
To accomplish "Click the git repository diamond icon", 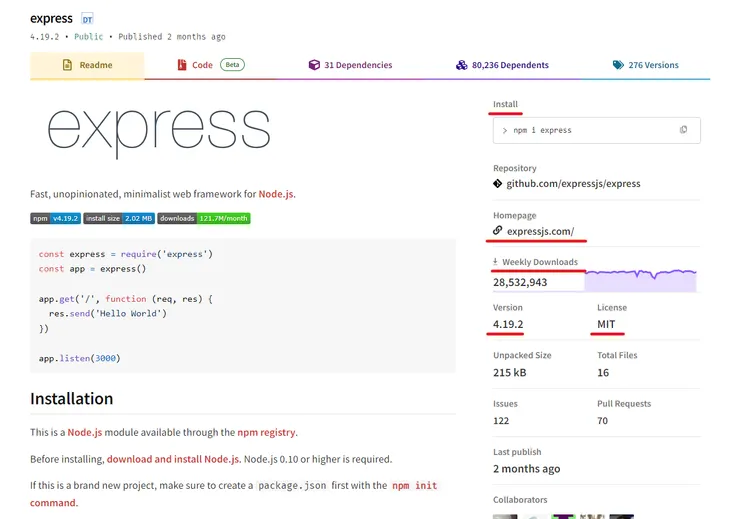I will [x=497, y=184].
